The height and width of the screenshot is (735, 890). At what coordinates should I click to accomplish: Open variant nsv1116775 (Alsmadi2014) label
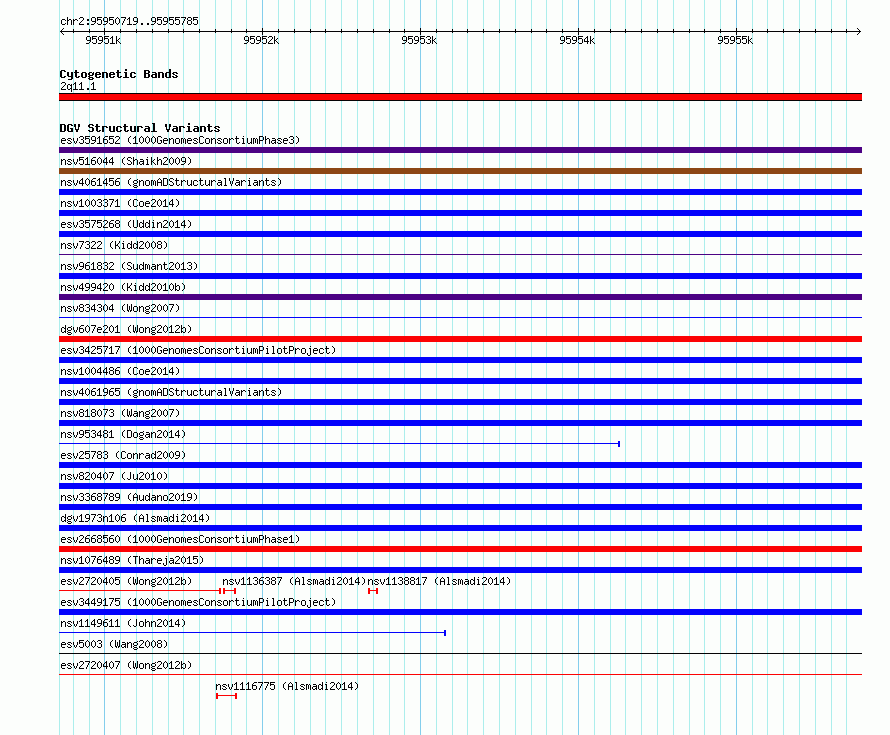point(287,686)
